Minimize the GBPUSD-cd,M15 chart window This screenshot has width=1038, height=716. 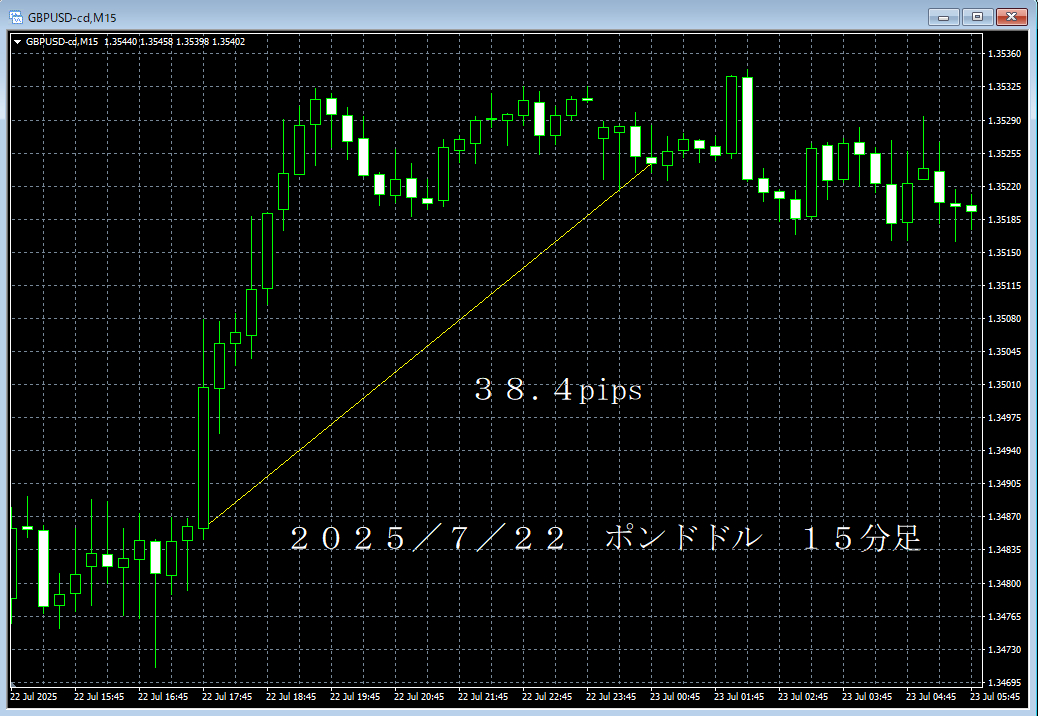pos(943,17)
